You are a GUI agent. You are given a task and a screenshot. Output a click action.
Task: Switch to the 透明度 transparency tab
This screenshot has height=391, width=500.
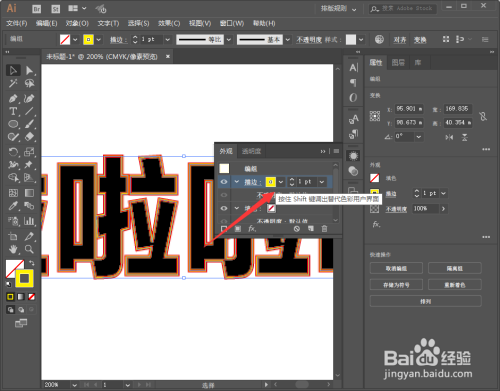[x=251, y=151]
